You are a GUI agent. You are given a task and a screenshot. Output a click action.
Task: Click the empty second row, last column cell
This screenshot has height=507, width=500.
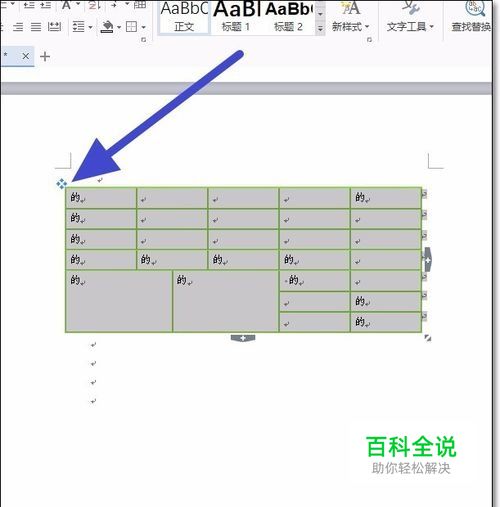coord(385,219)
